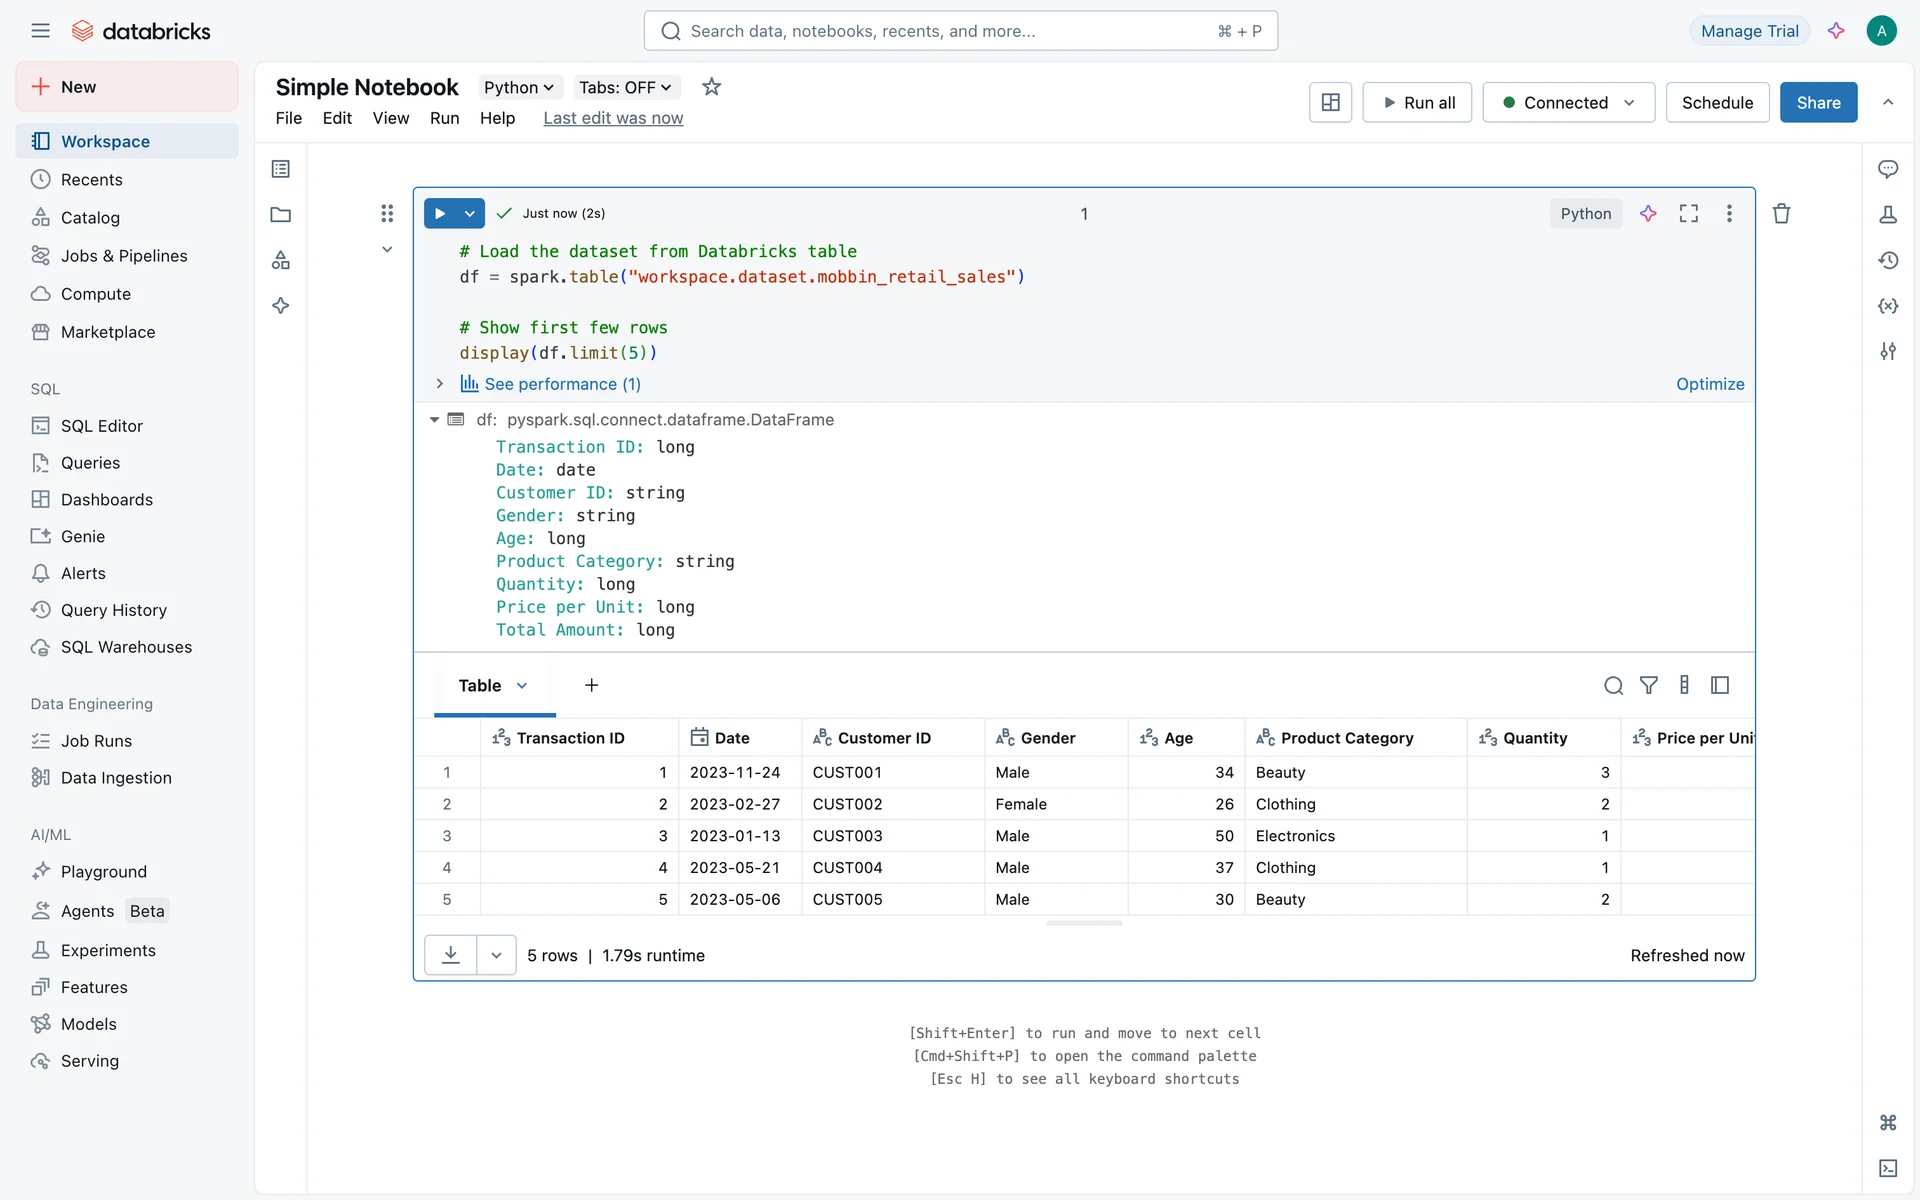Image resolution: width=1920 pixels, height=1200 pixels.
Task: Open version history in right sidebar
Action: (x=1887, y=260)
